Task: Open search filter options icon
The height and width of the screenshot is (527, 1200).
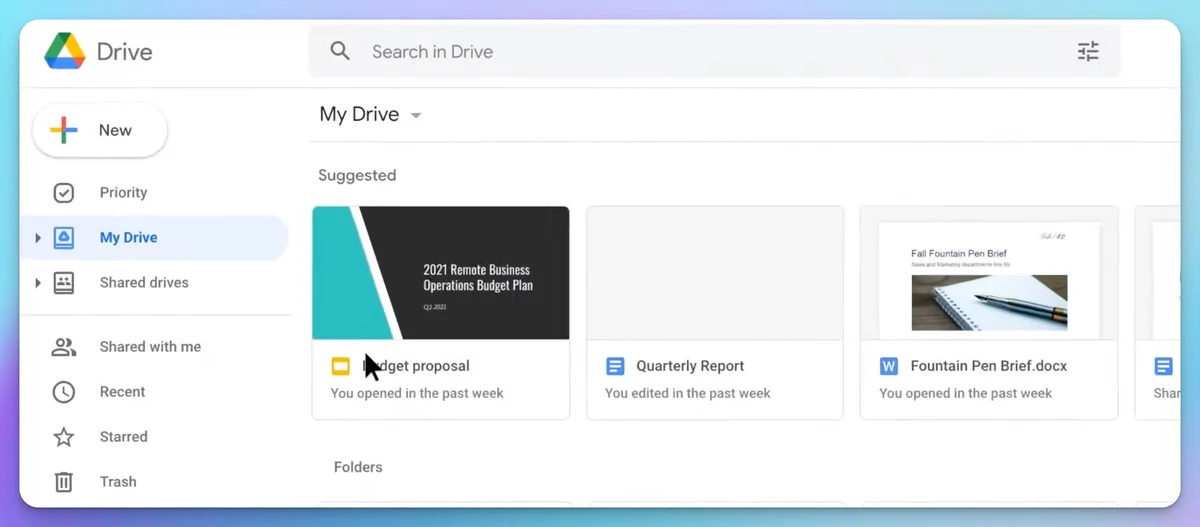Action: [x=1088, y=51]
